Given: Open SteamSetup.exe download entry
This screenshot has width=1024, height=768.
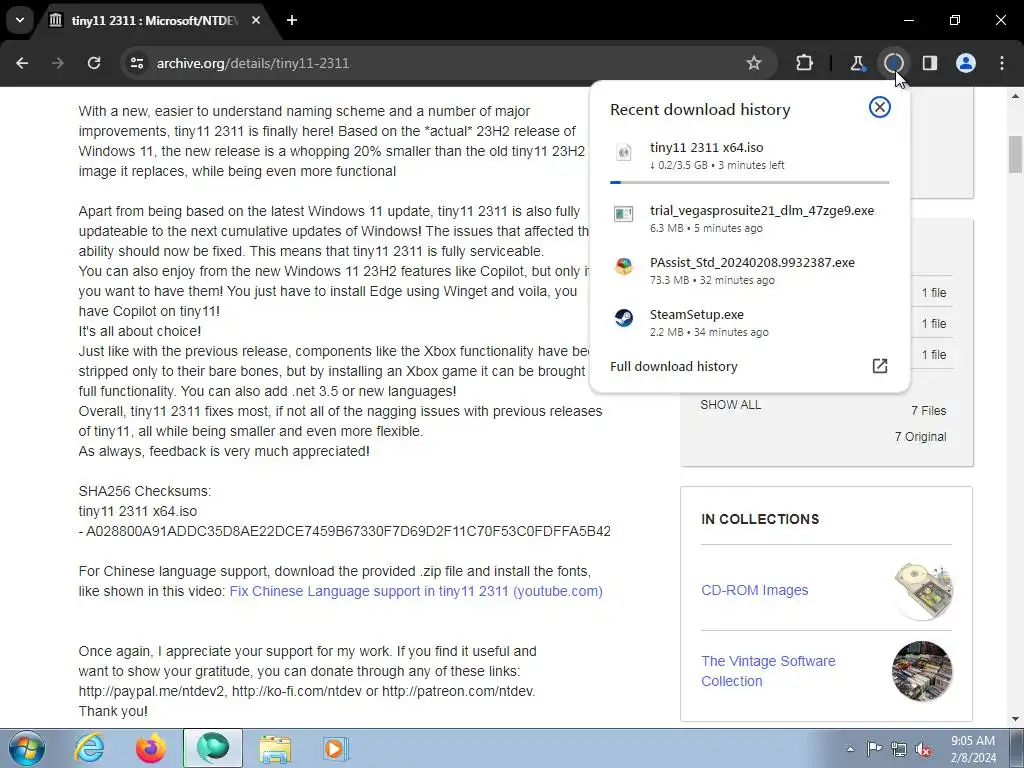Looking at the screenshot, I should 749,323.
